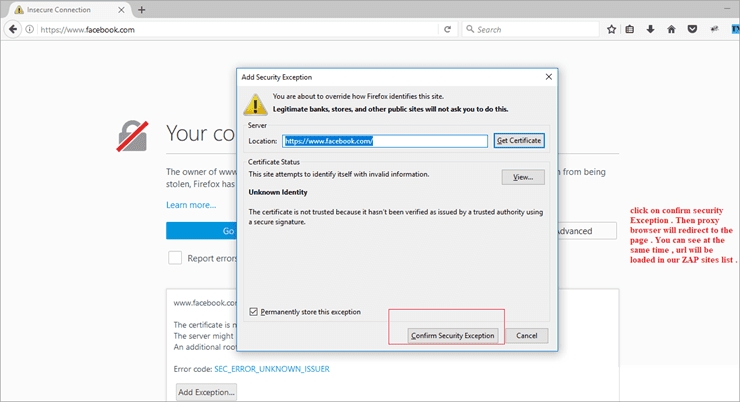Image resolution: width=740 pixels, height=402 pixels.
Task: Open site information icon in address bar
Action: point(30,29)
